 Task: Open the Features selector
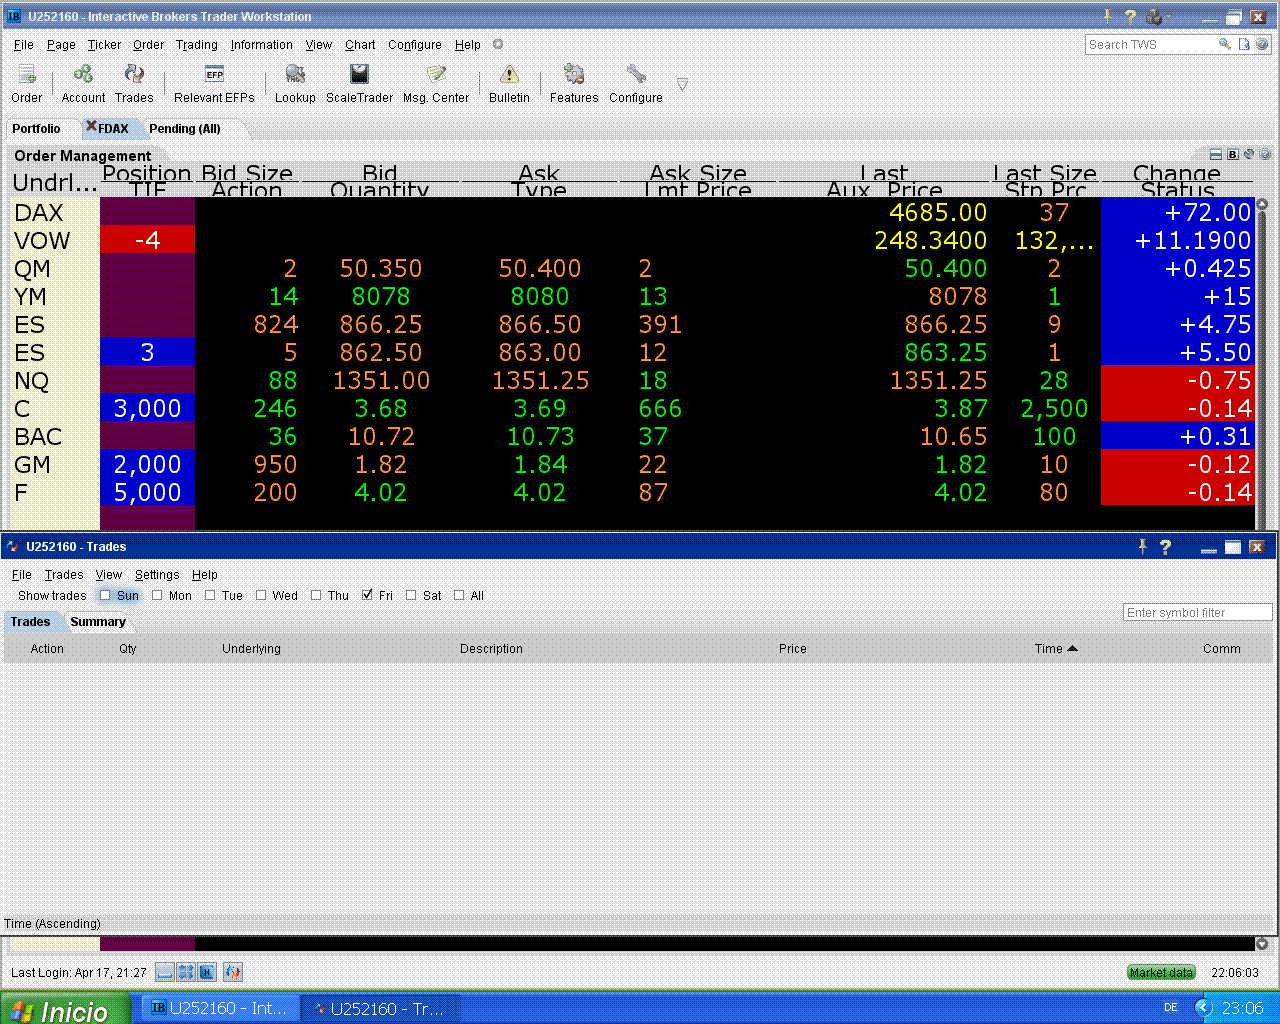click(574, 83)
